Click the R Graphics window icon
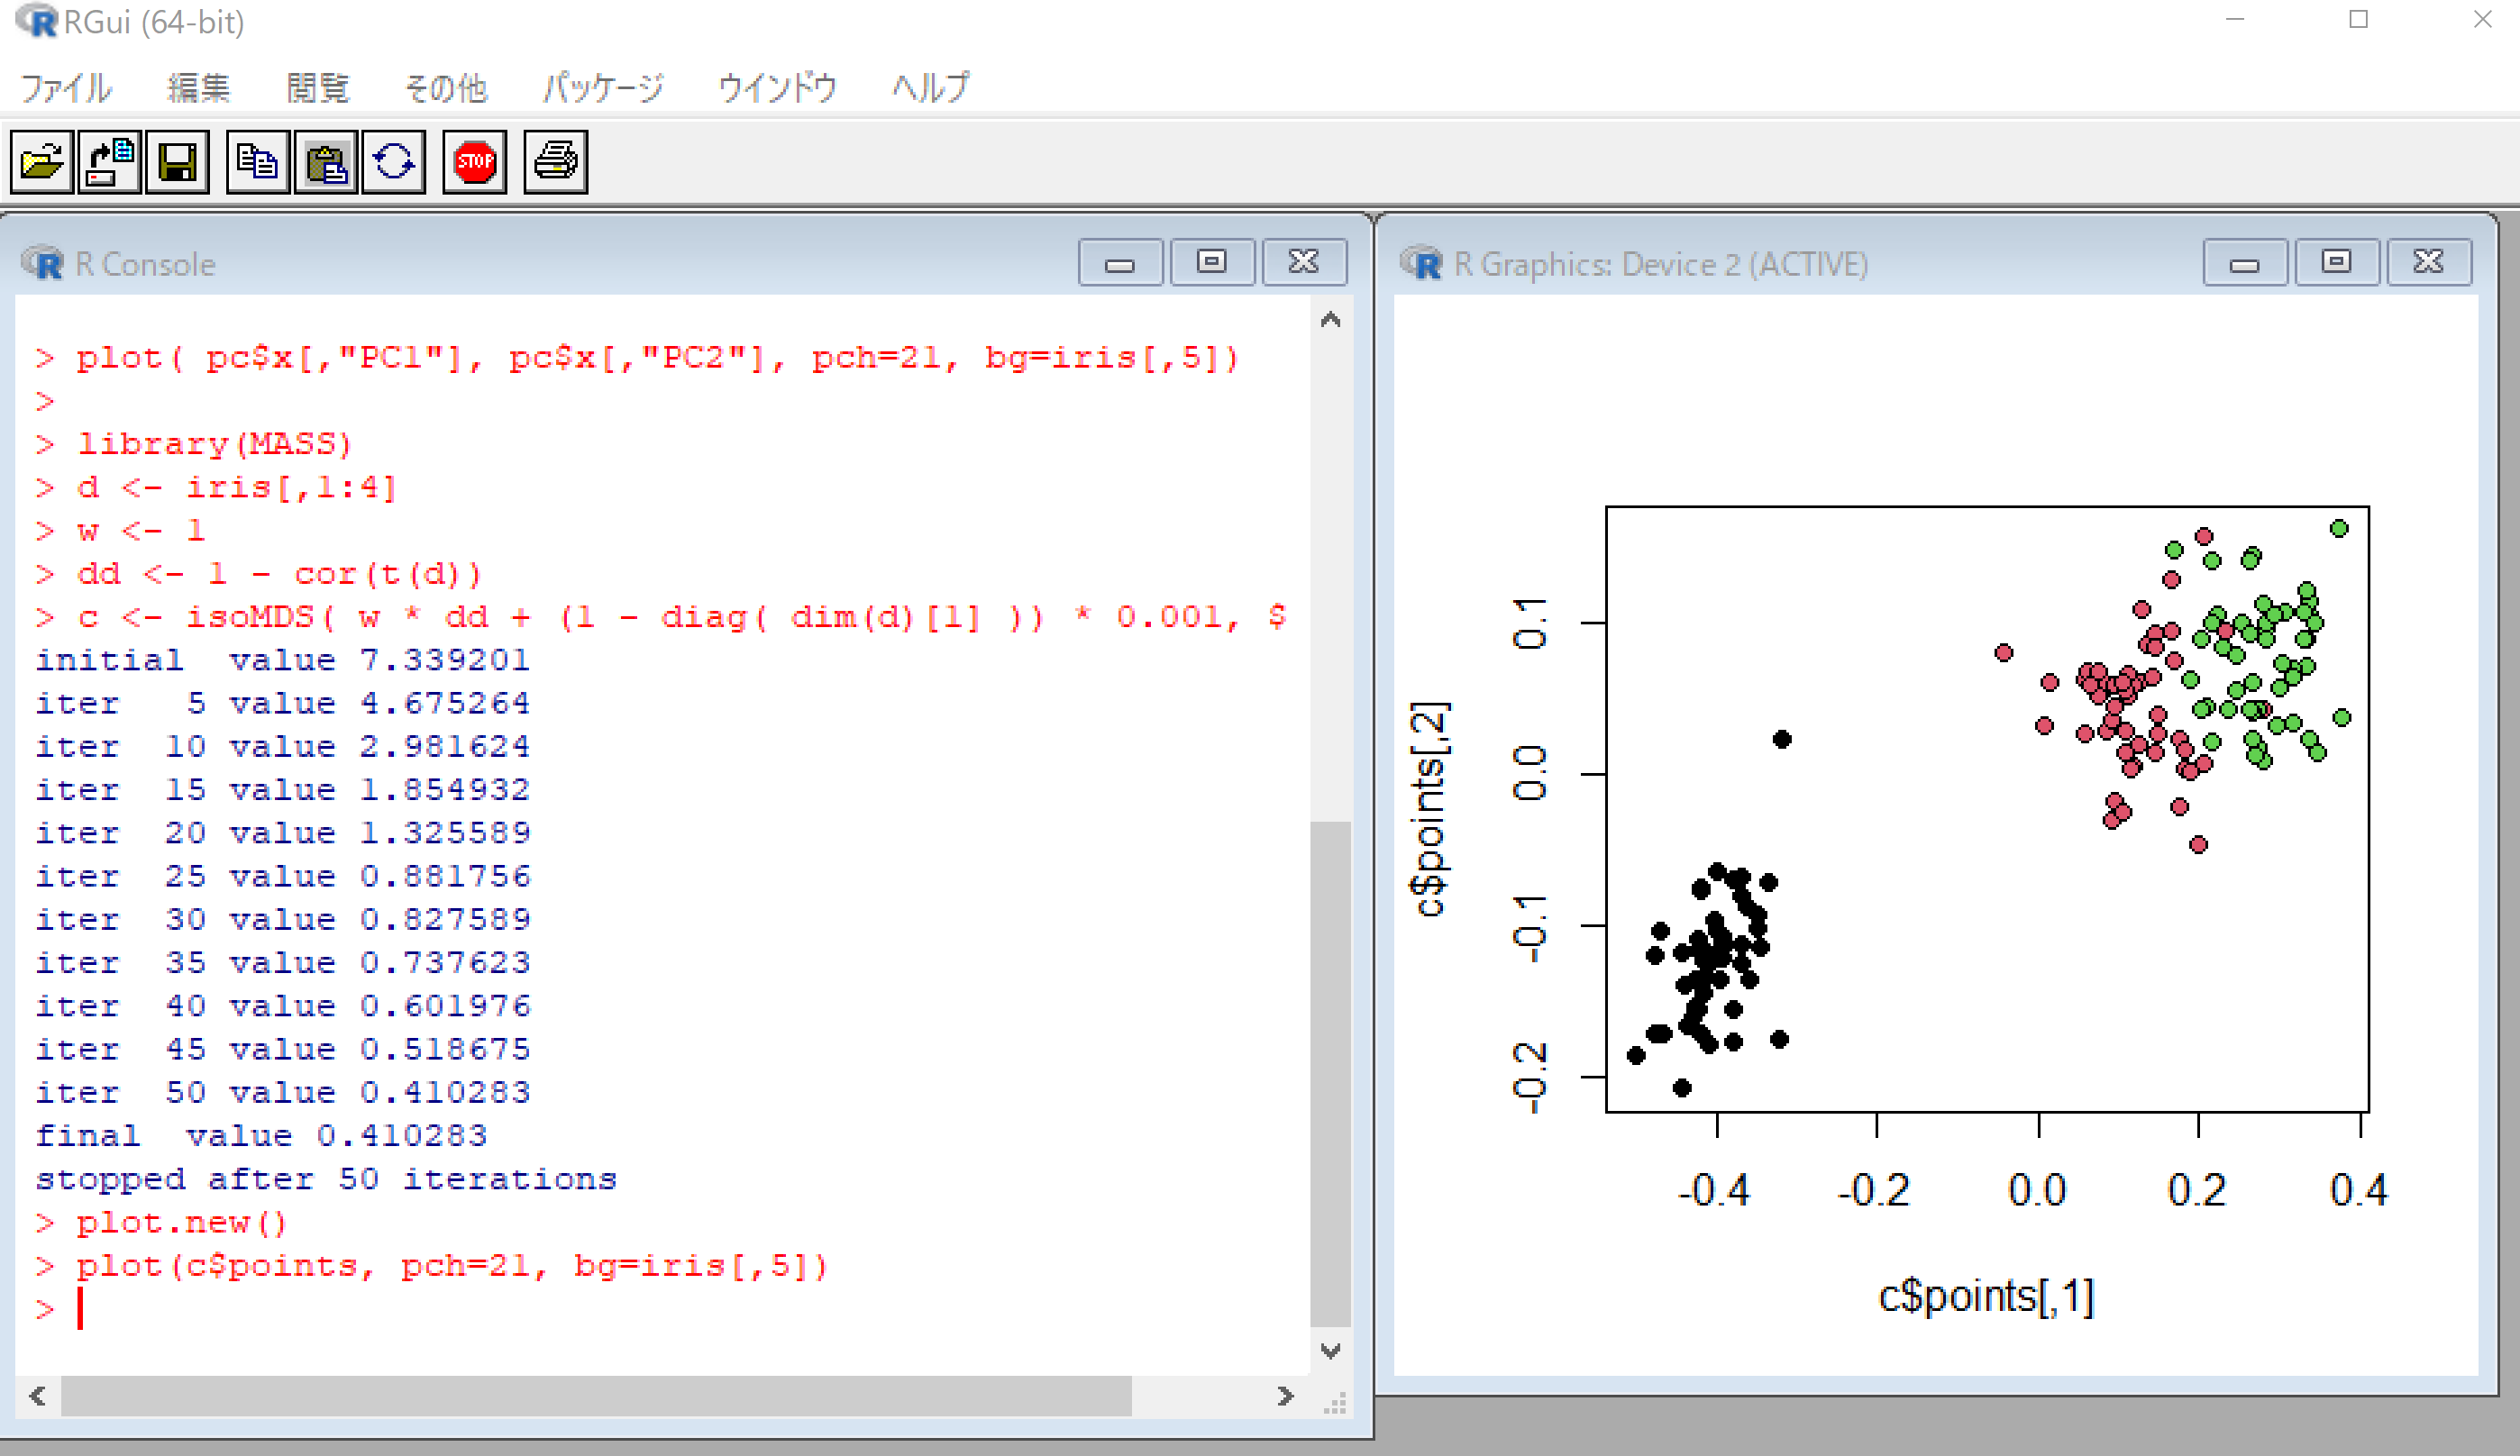 click(x=1421, y=264)
